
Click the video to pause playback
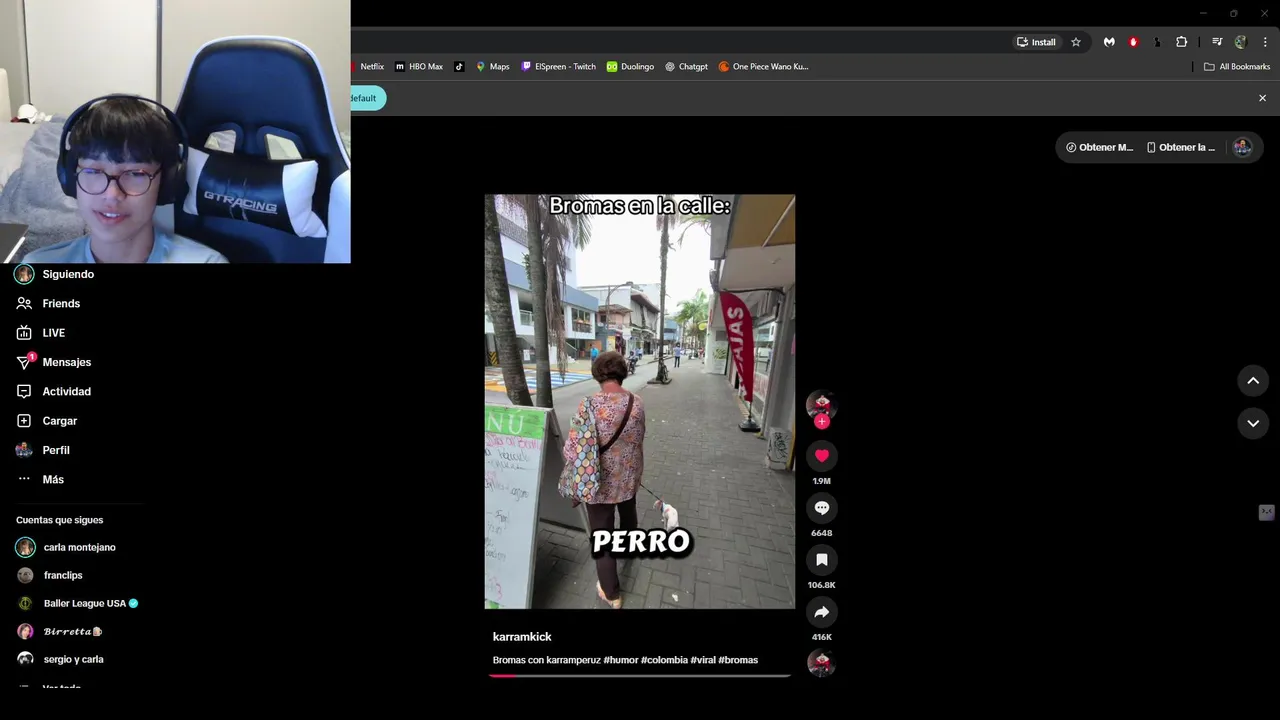click(640, 401)
